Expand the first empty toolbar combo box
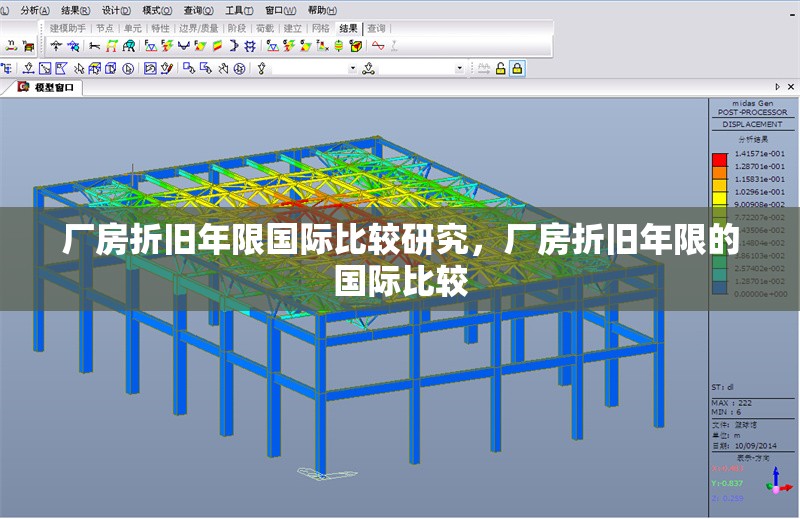The width and height of the screenshot is (800, 519). coord(352,68)
